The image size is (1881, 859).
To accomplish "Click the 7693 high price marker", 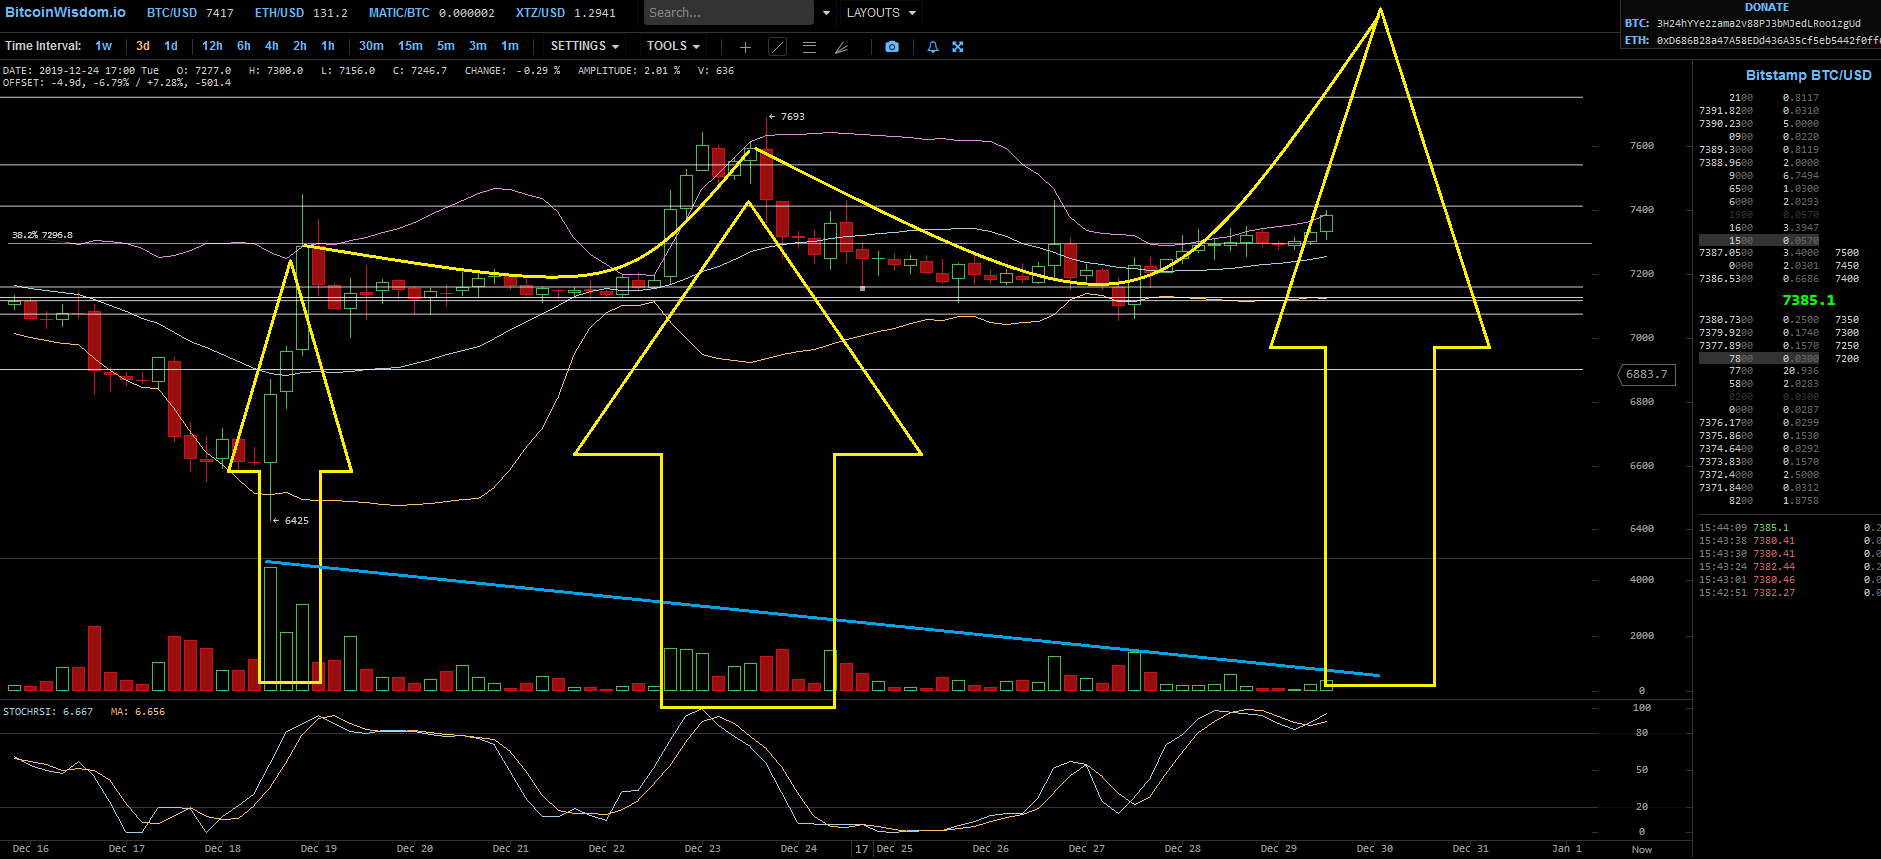I will (787, 117).
